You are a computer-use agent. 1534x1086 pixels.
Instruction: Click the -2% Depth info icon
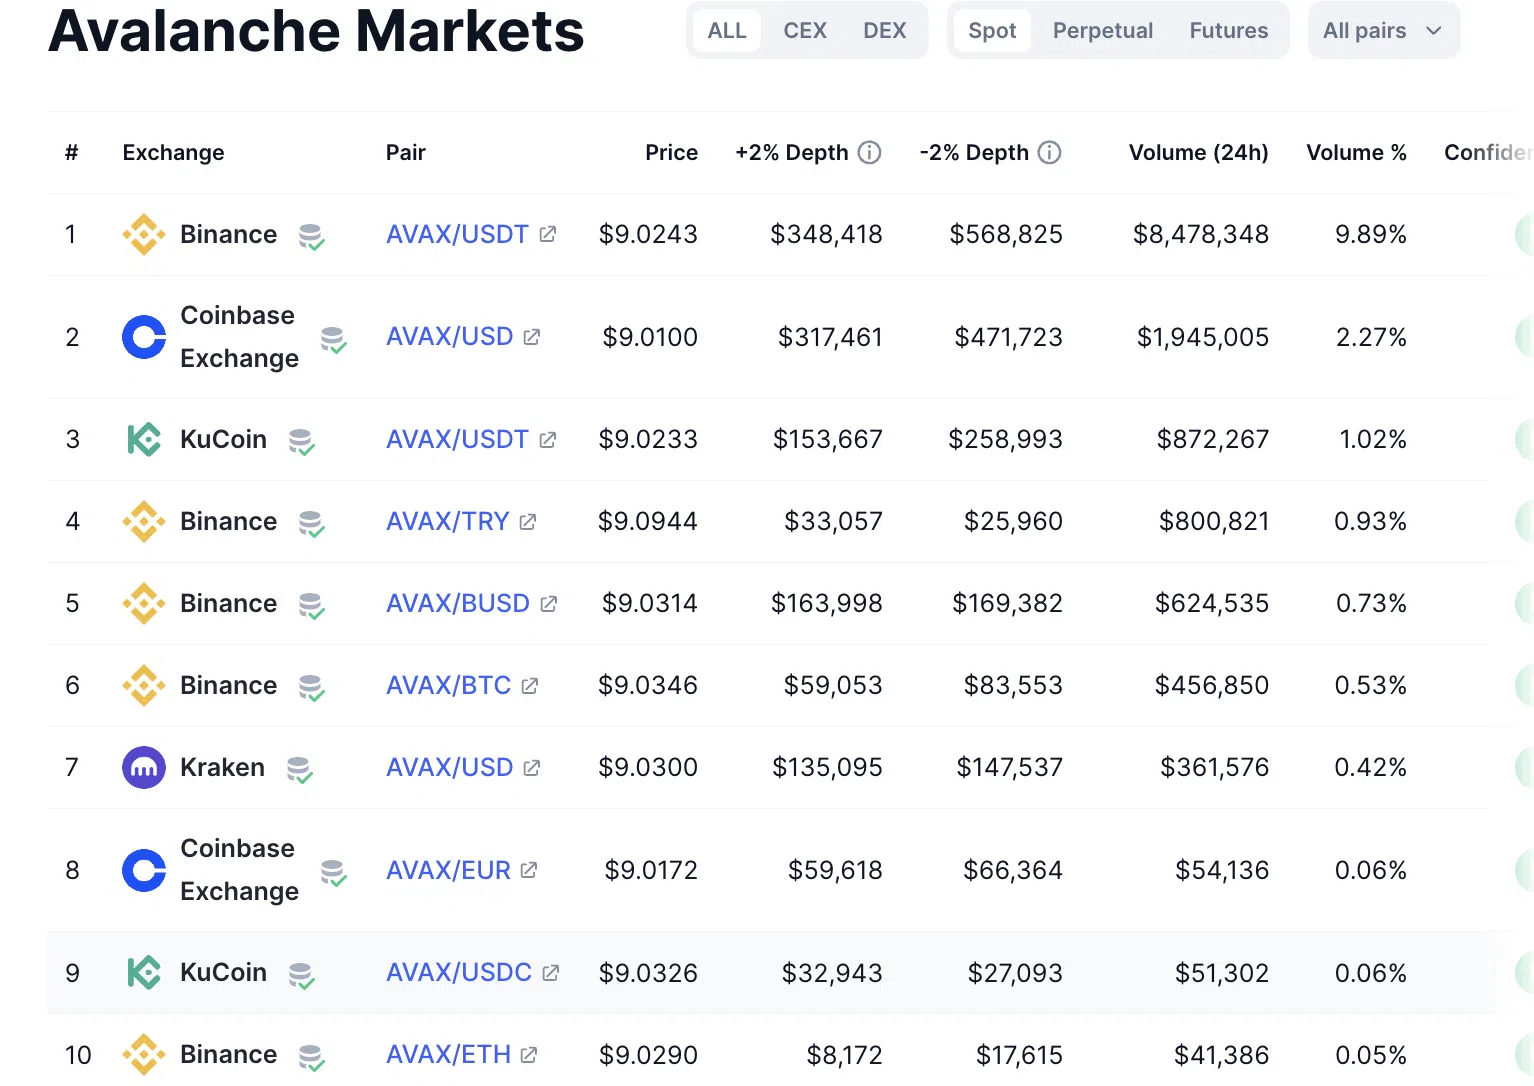tap(1049, 152)
